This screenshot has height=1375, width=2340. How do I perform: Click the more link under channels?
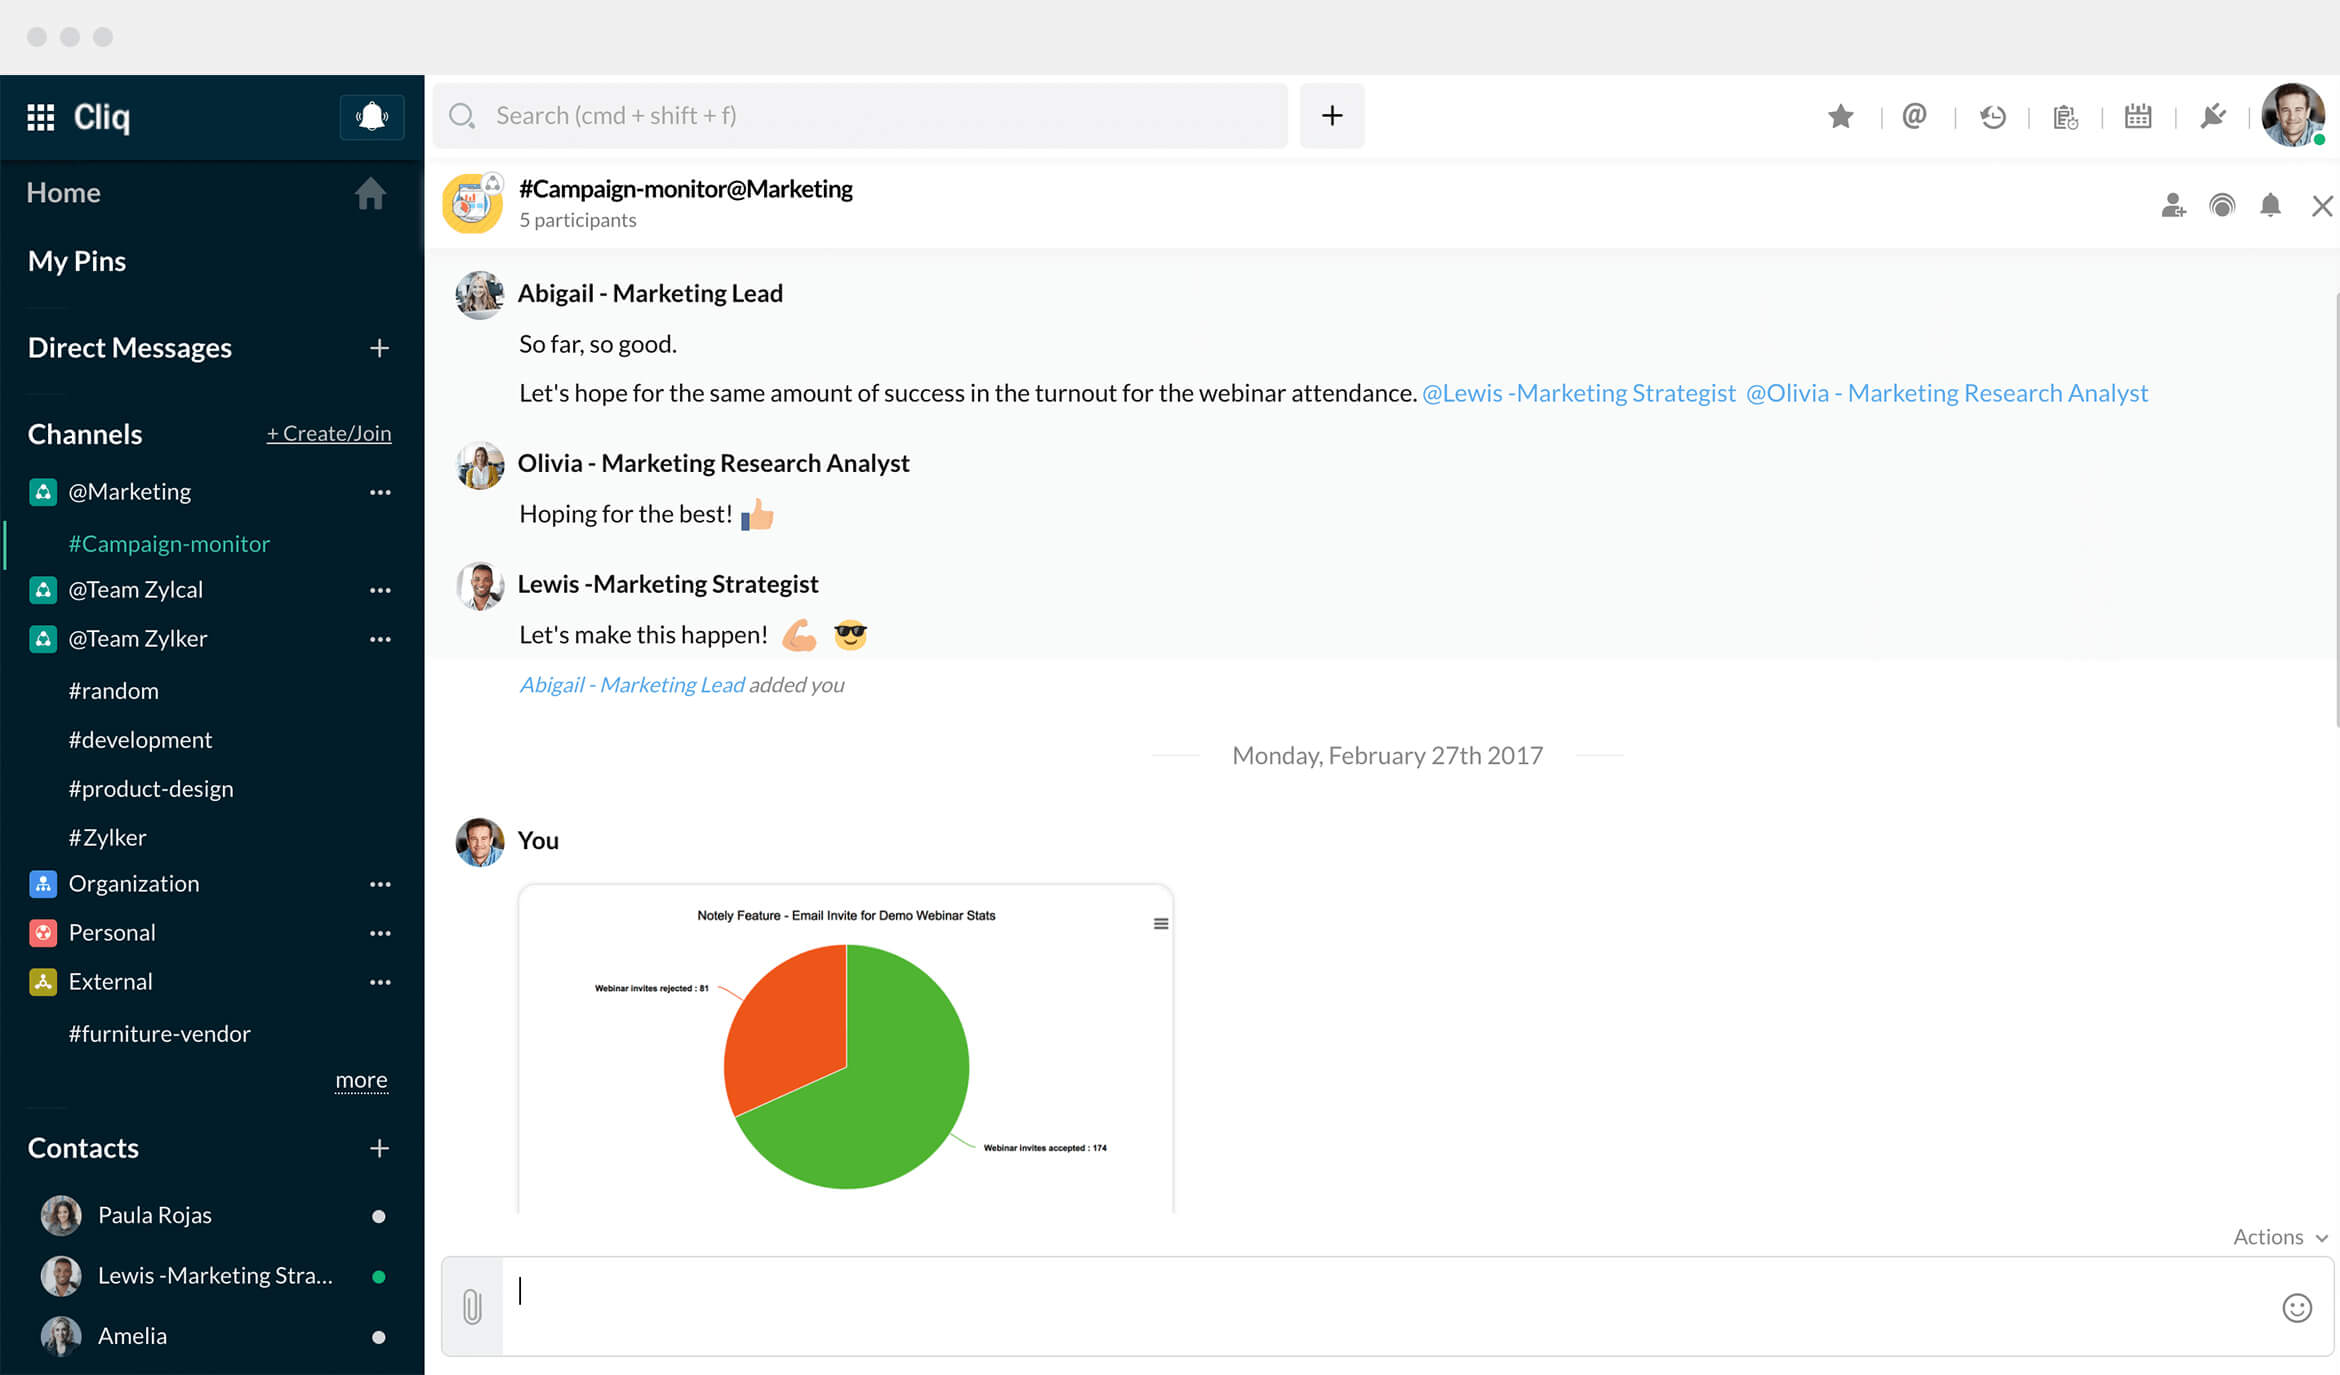pyautogui.click(x=361, y=1080)
